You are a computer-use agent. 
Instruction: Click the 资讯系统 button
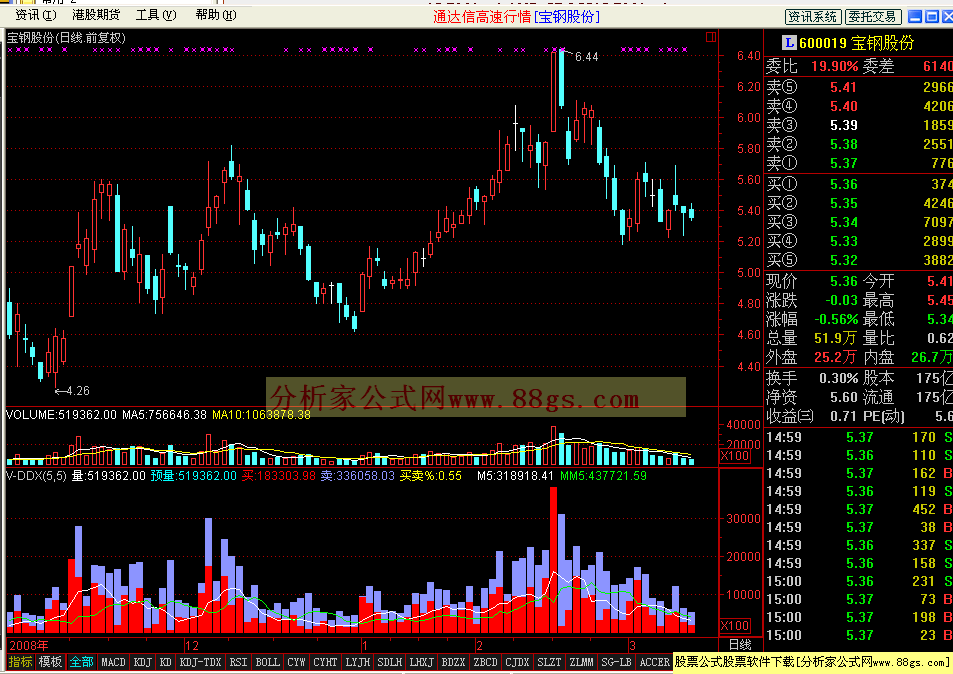click(x=813, y=17)
